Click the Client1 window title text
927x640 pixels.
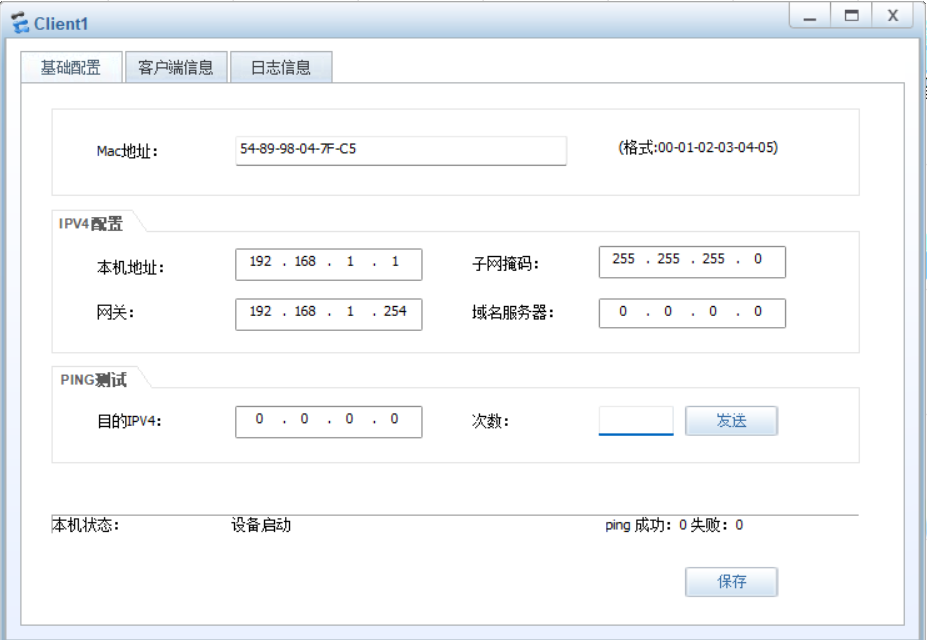pos(61,24)
